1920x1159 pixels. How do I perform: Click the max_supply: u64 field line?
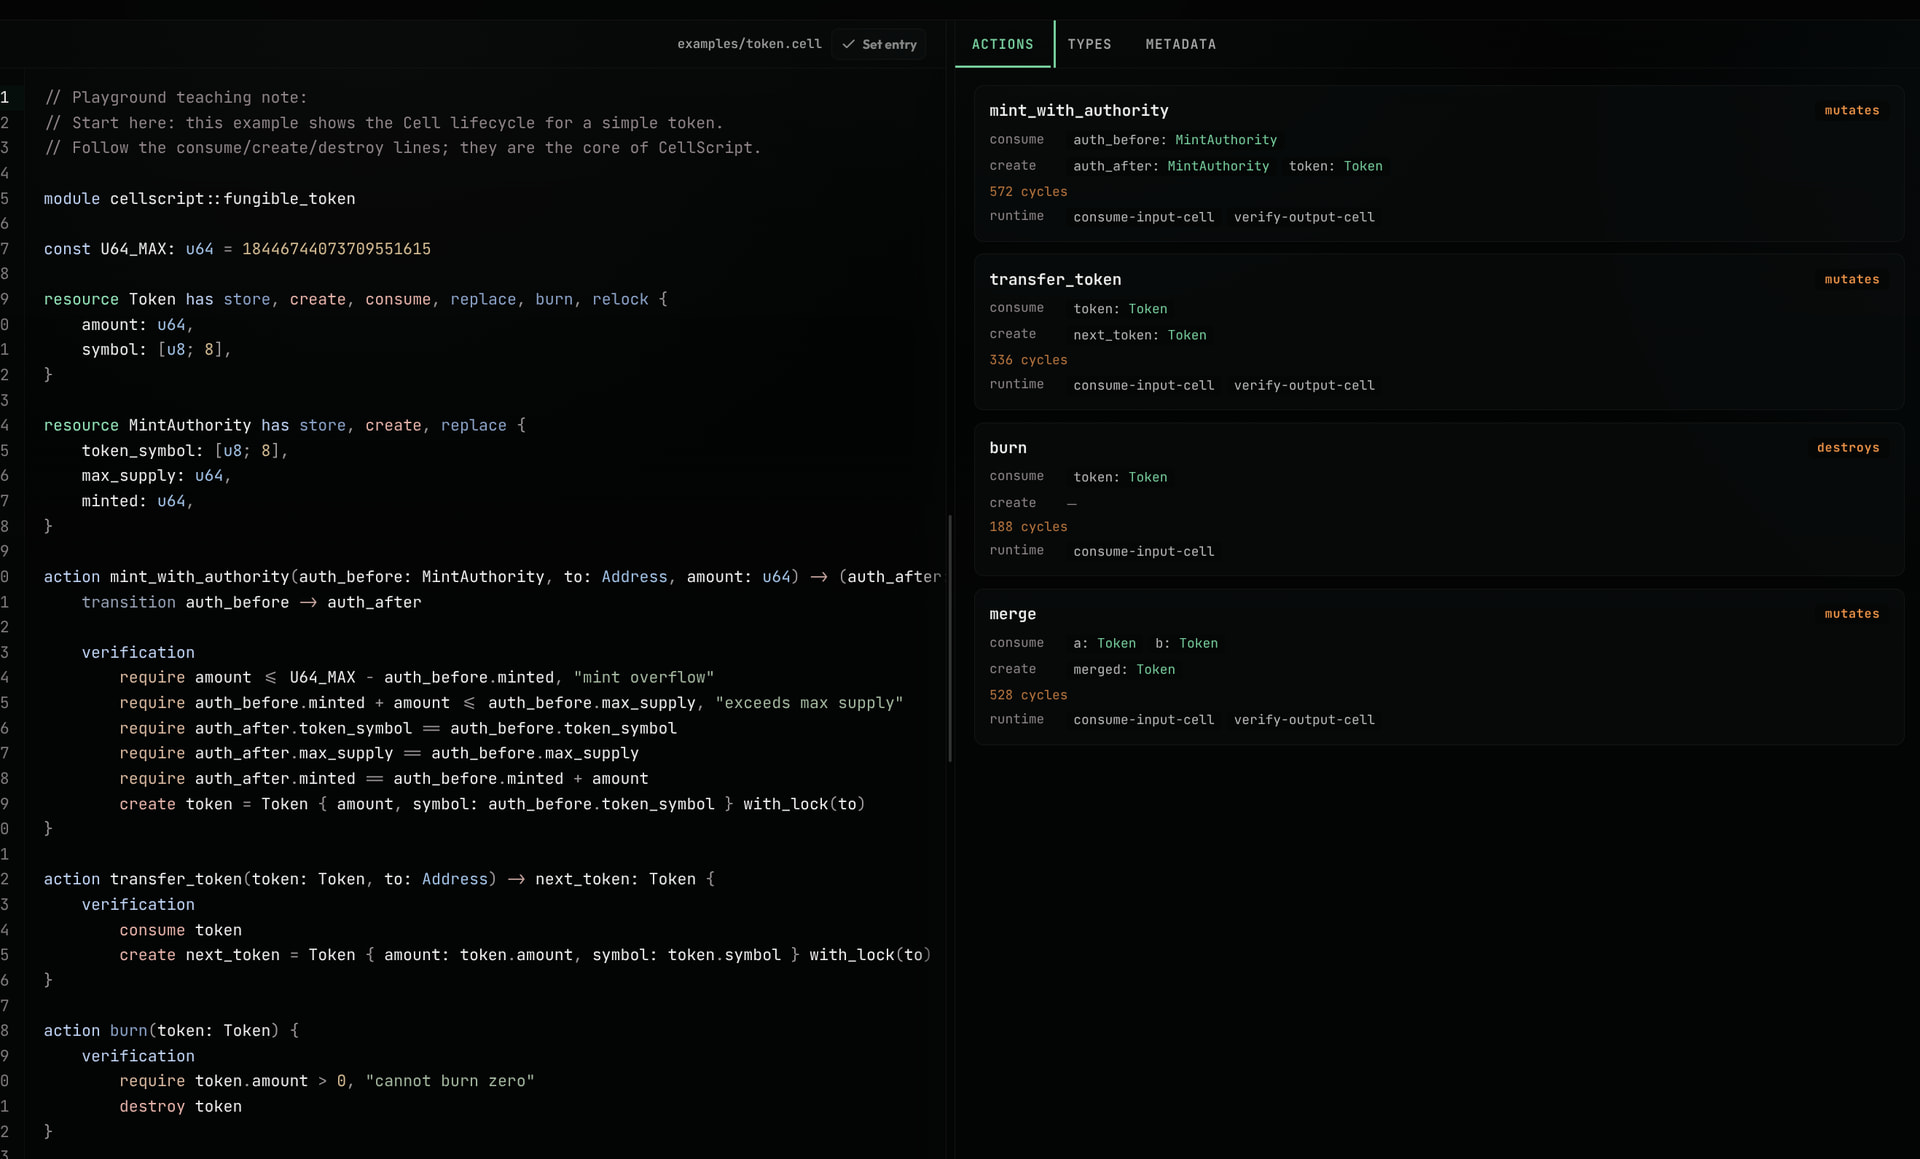pos(156,475)
